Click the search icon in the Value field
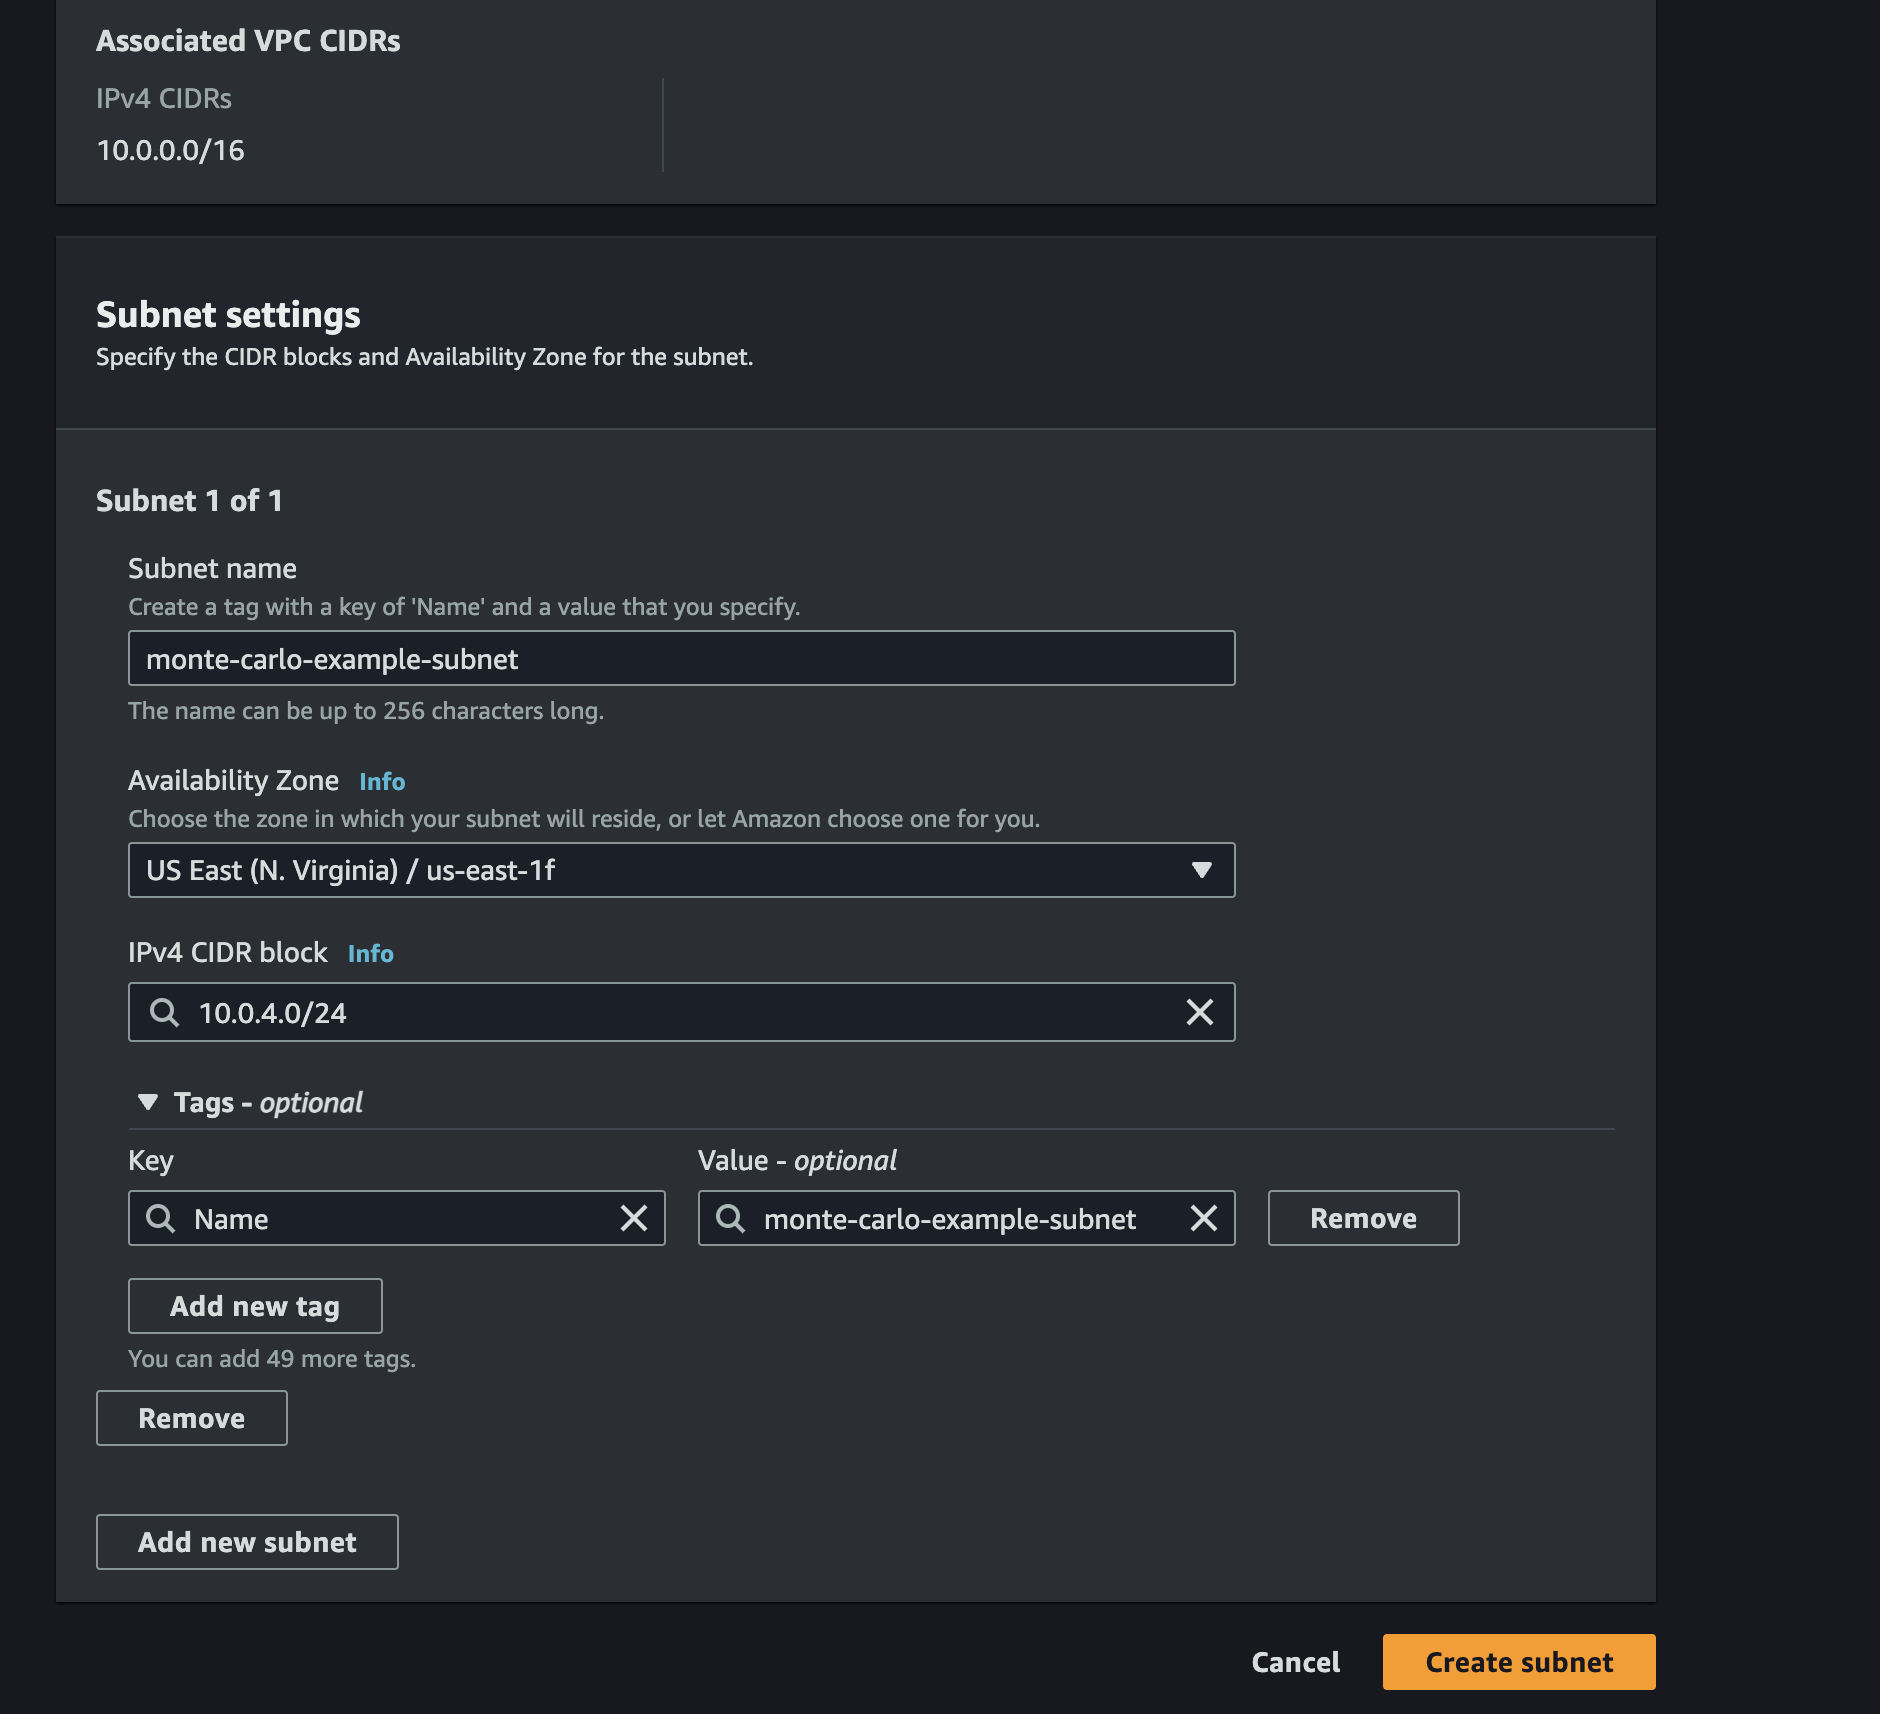The image size is (1880, 1714). [x=730, y=1218]
